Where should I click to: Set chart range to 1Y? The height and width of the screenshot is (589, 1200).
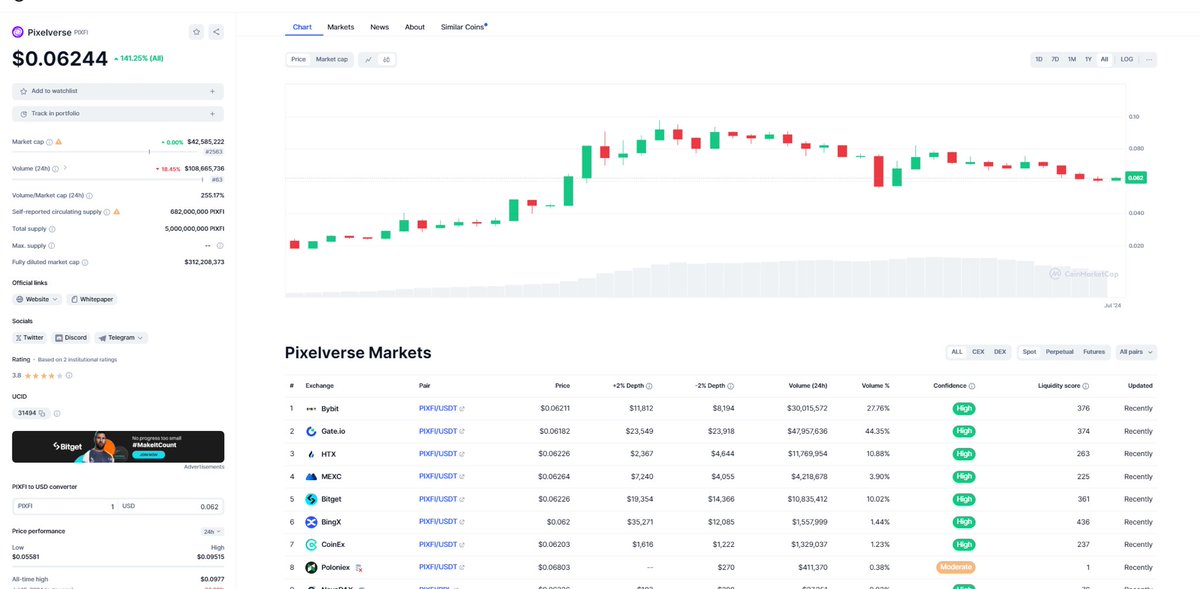click(x=1088, y=60)
